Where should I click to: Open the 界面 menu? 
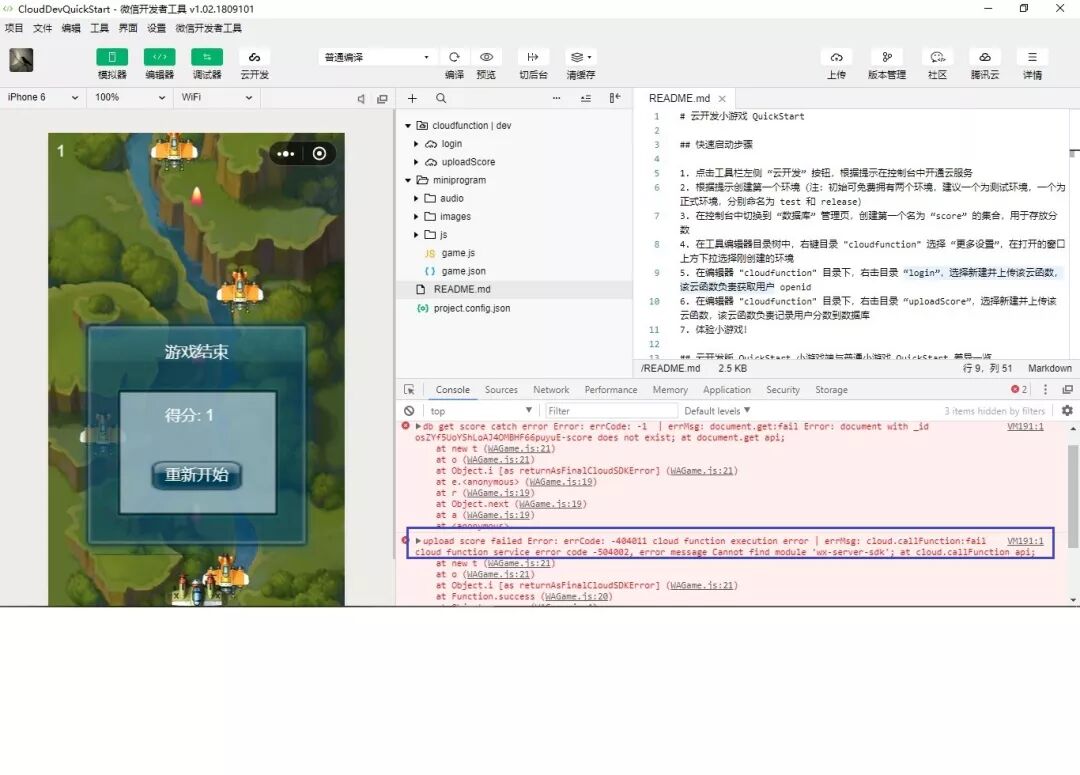coord(128,28)
